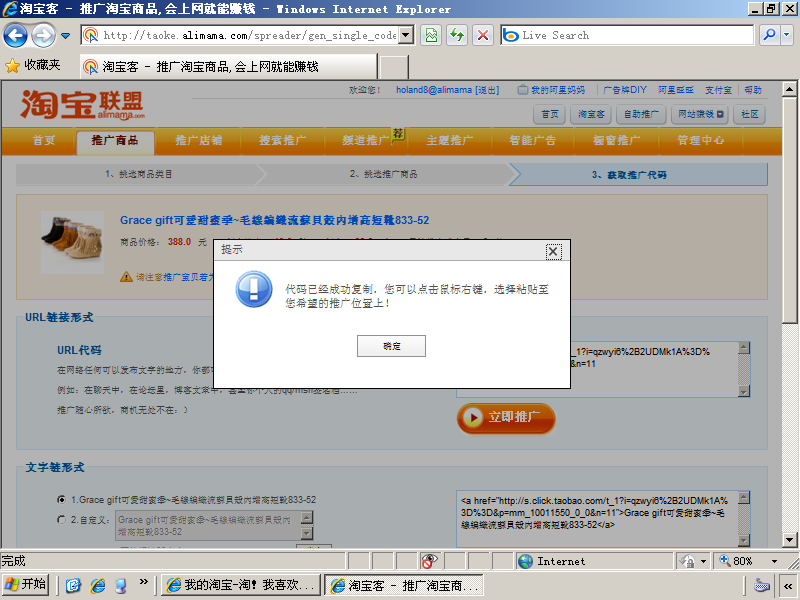
Task: Click the Internet zone globe icon
Action: click(x=525, y=561)
